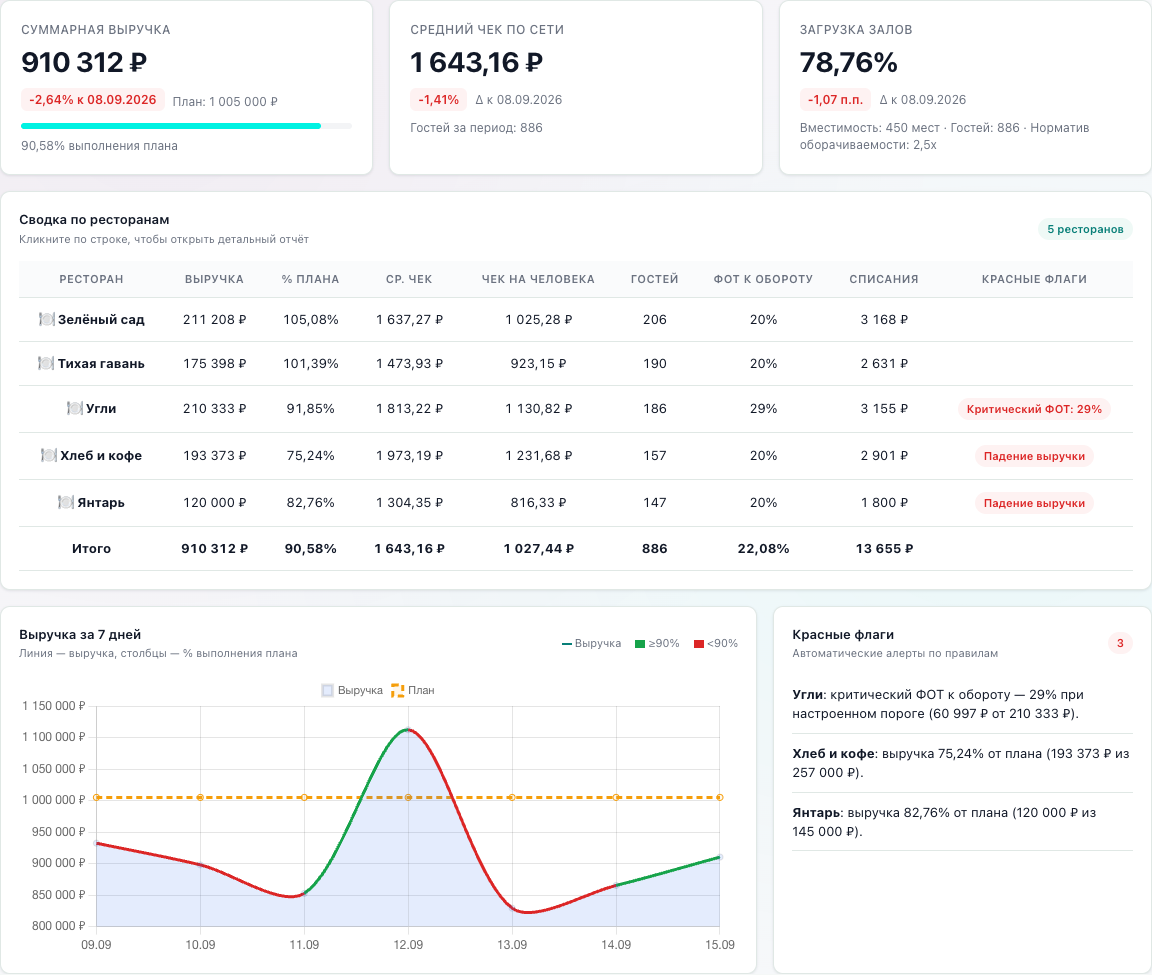Click the plate icon beside Хлеб и кофе
1152x975 pixels.
[48, 455]
